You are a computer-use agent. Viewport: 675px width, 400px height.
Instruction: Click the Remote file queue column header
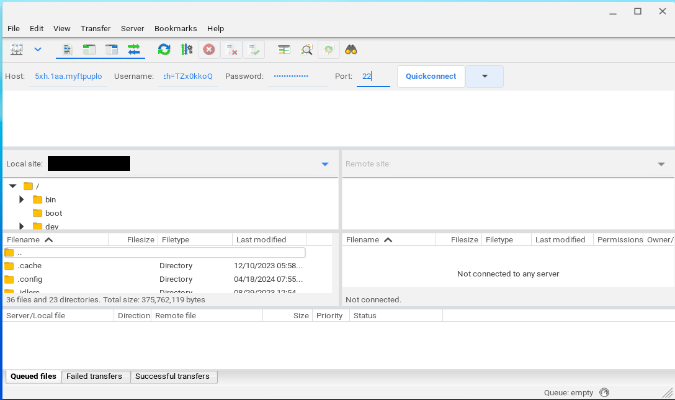[207, 316]
